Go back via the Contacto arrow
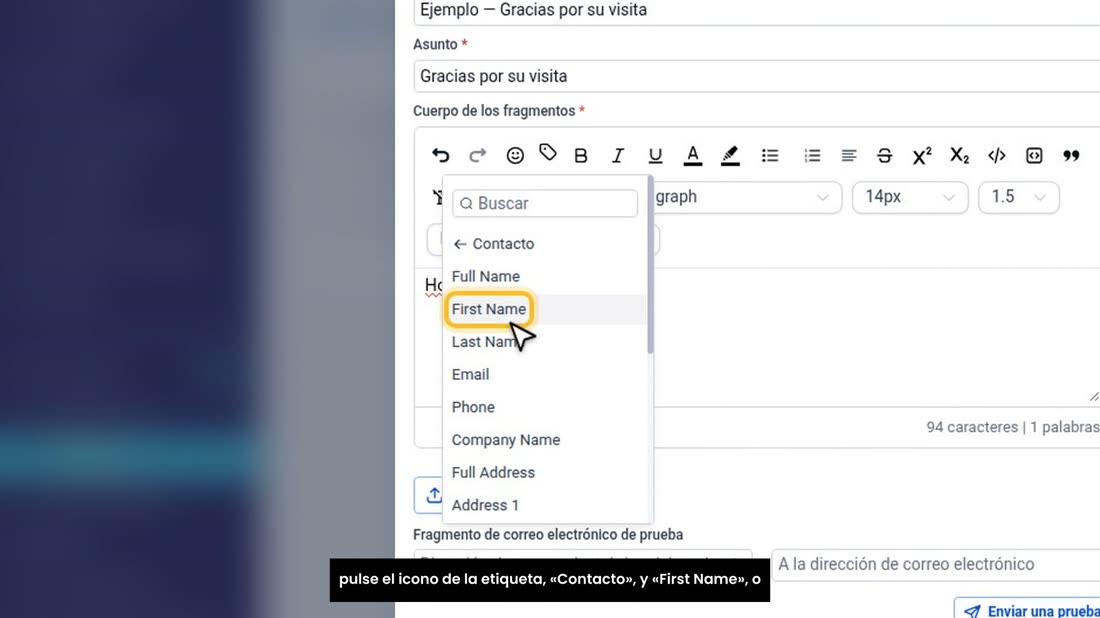 coord(460,244)
